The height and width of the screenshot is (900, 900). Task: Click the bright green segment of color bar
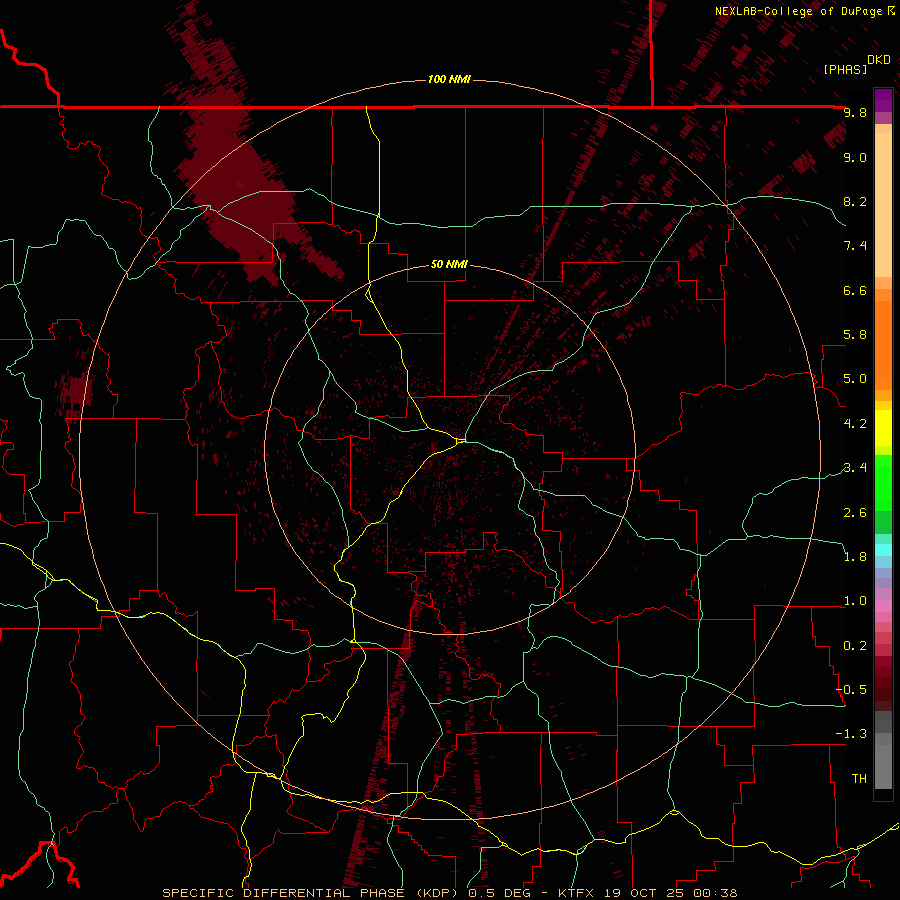[x=883, y=483]
